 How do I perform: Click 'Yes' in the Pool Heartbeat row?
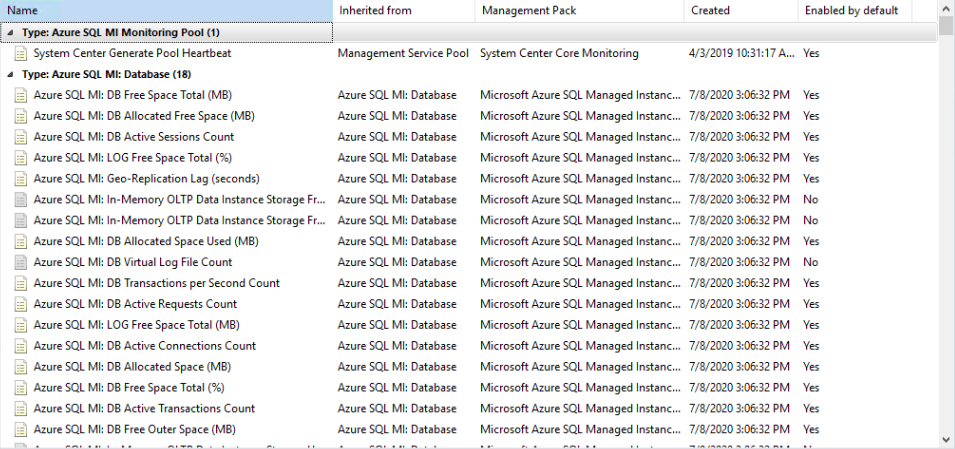(x=811, y=54)
